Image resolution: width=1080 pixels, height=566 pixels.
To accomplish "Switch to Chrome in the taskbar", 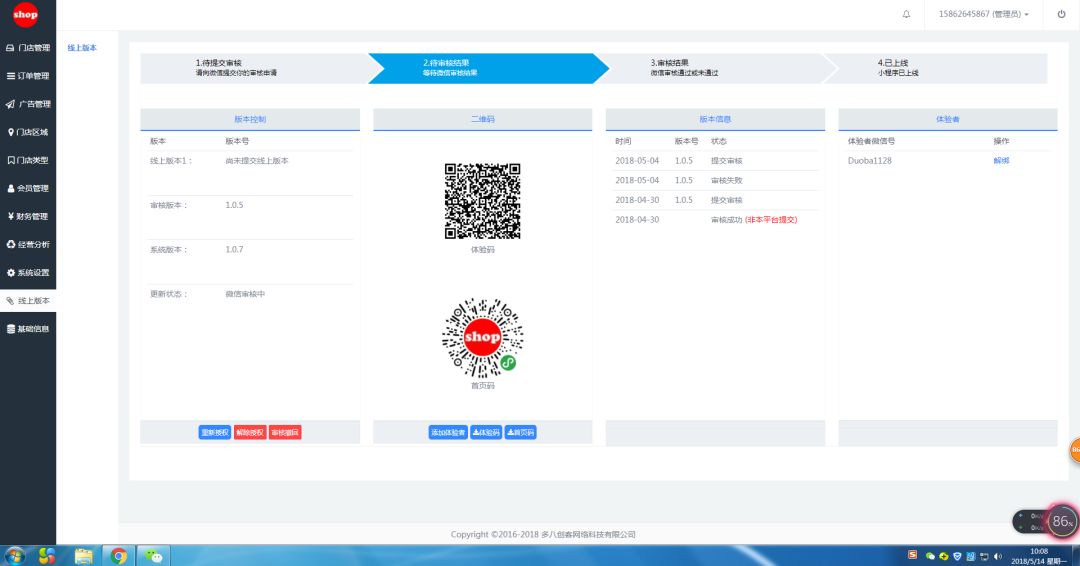I will (x=118, y=556).
